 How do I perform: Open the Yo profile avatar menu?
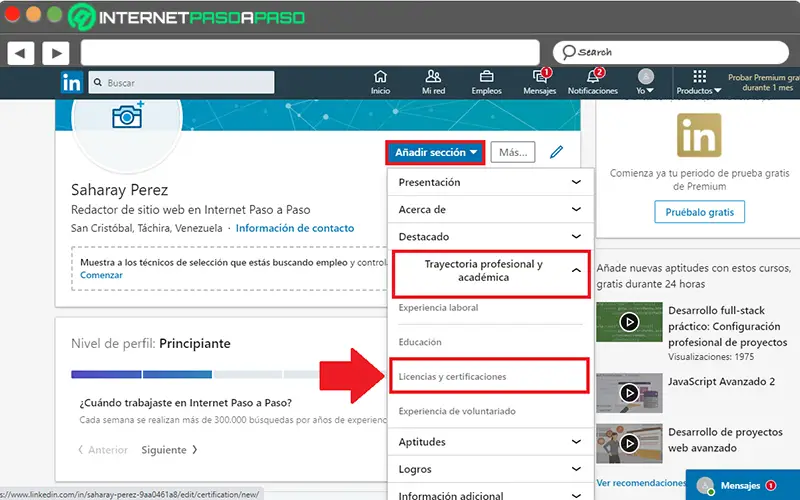coord(645,82)
